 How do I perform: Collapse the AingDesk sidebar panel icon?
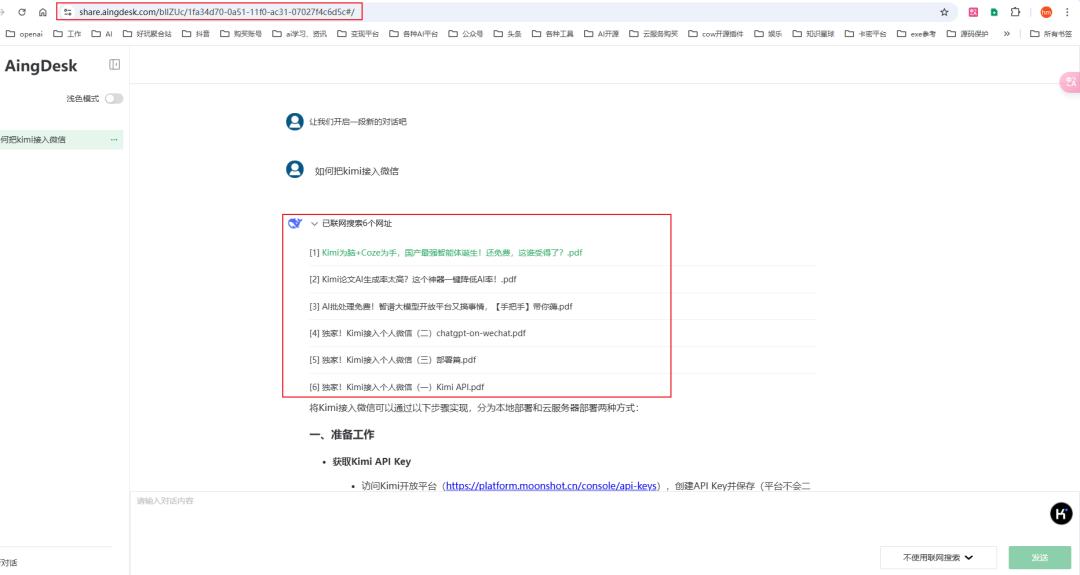coord(114,65)
